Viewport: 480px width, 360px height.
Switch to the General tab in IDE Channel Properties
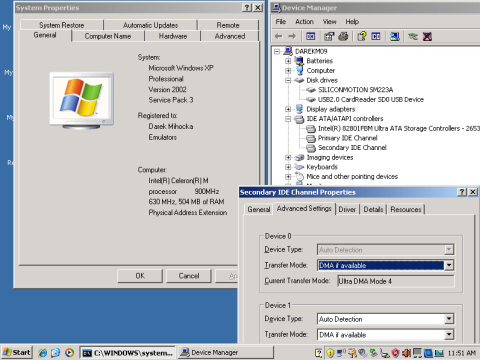coord(259,209)
